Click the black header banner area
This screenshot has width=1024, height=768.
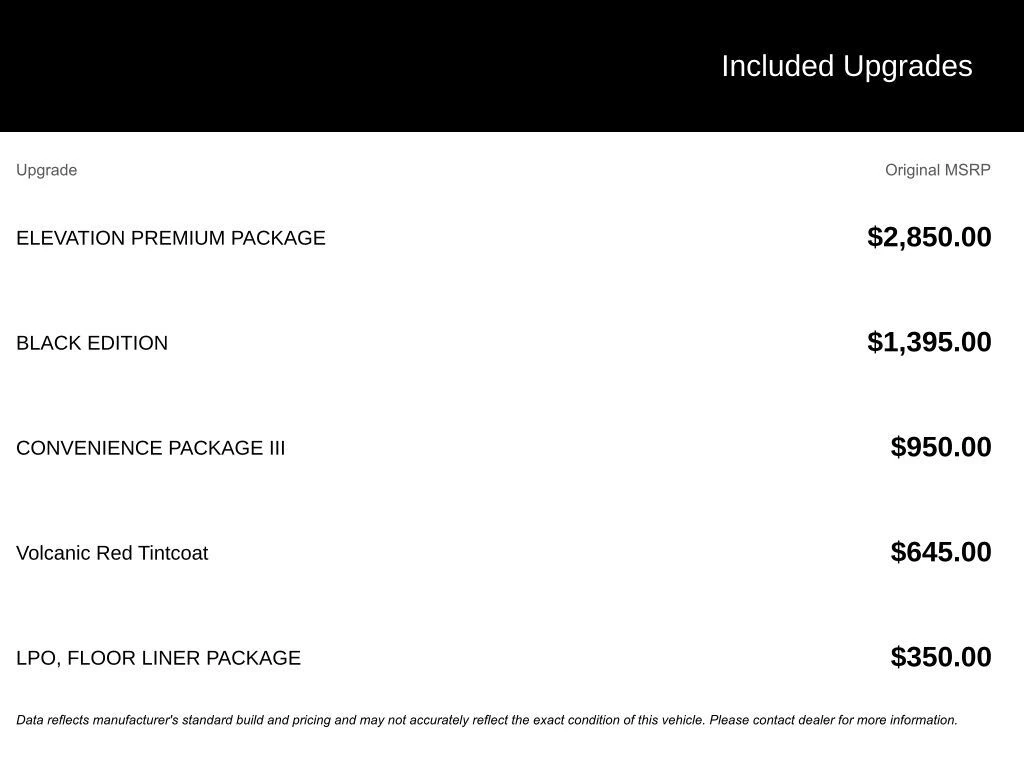point(512,65)
